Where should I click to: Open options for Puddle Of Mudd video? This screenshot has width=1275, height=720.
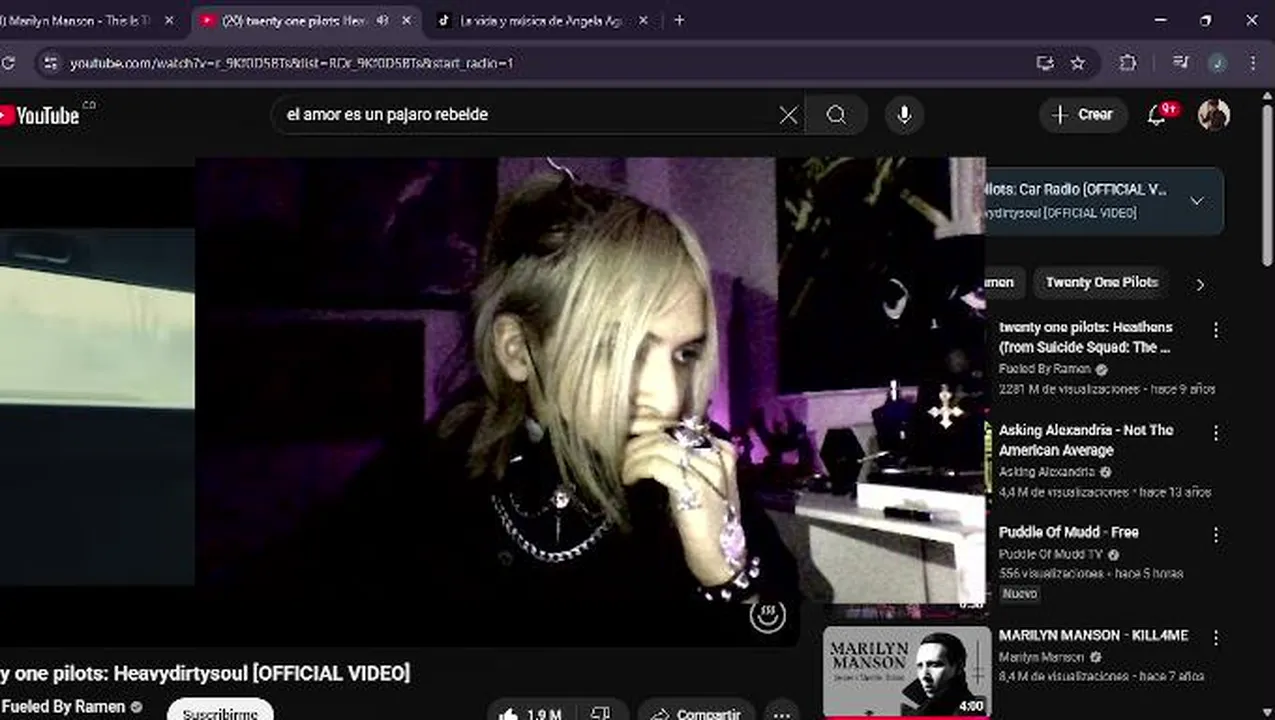[1216, 535]
